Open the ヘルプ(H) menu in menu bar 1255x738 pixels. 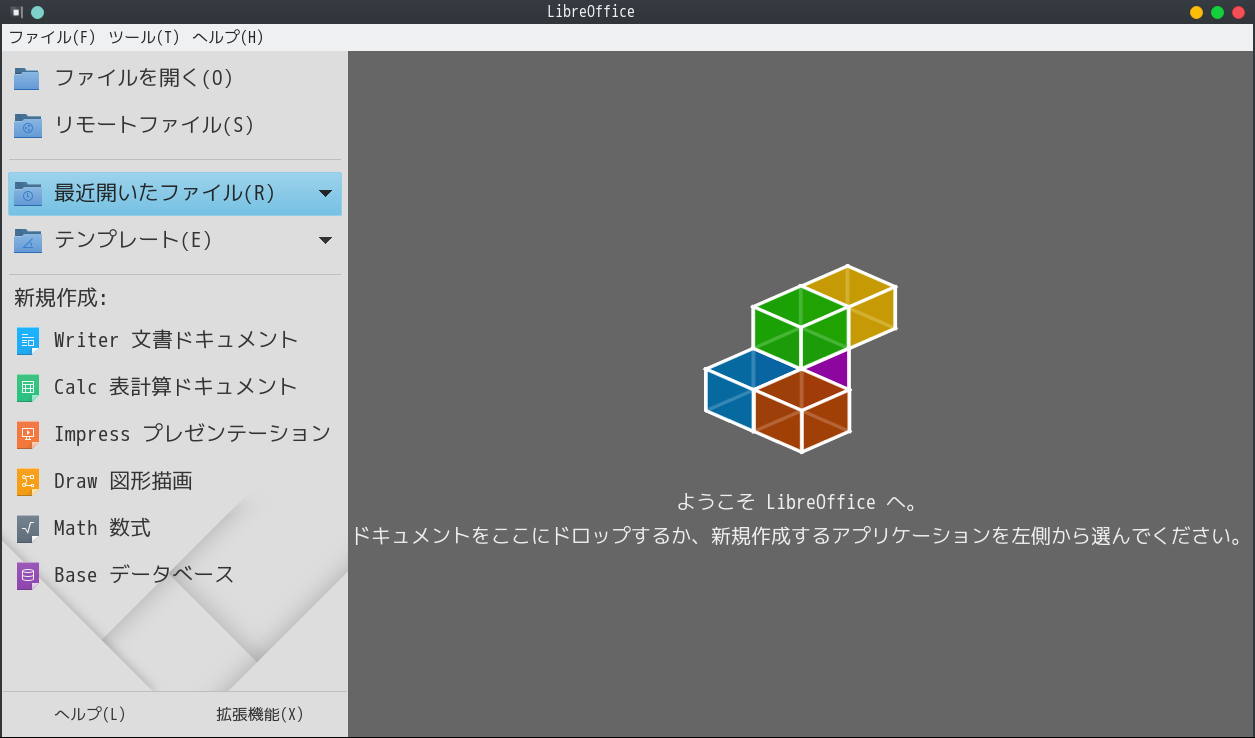[228, 37]
